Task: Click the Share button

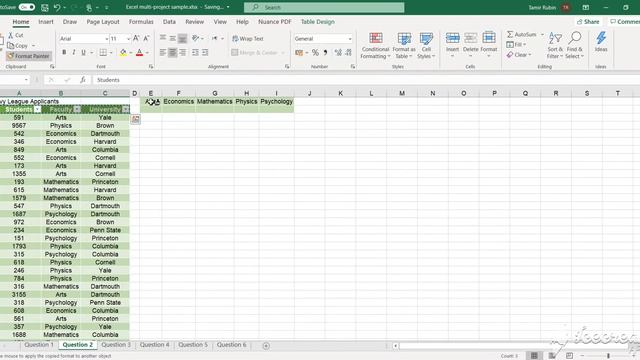Action: click(x=588, y=22)
